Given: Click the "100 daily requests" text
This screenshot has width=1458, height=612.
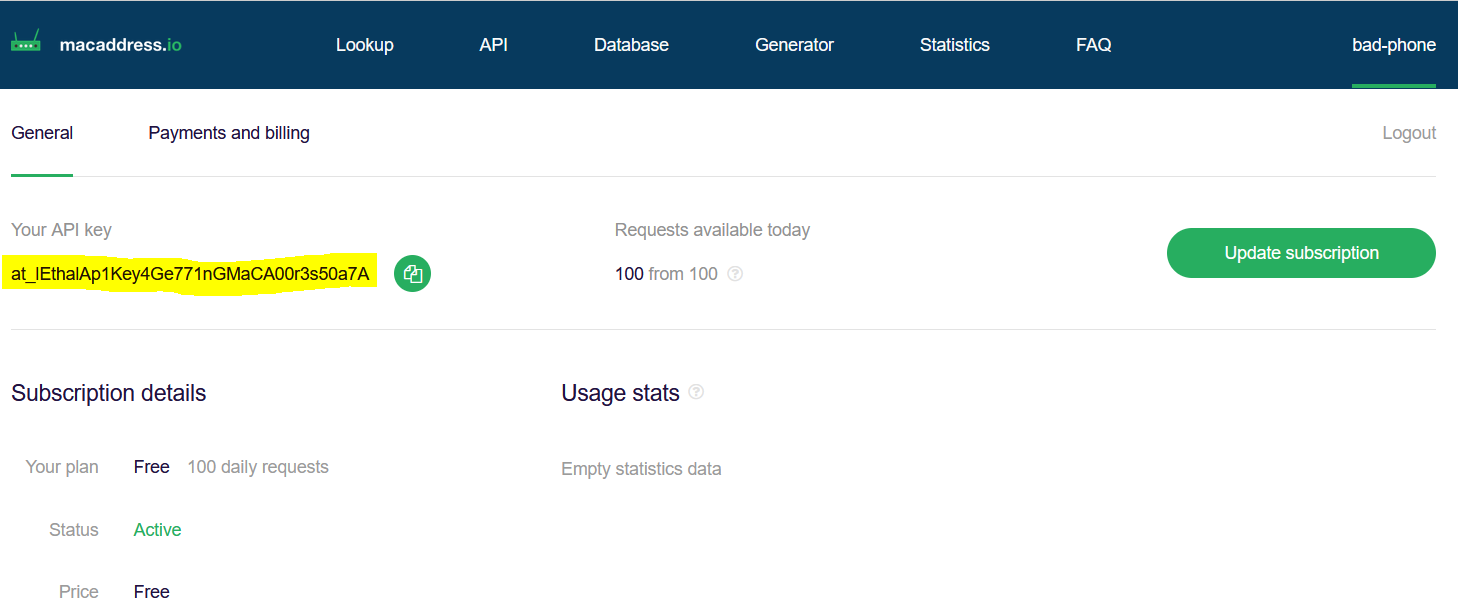Looking at the screenshot, I should point(258,467).
